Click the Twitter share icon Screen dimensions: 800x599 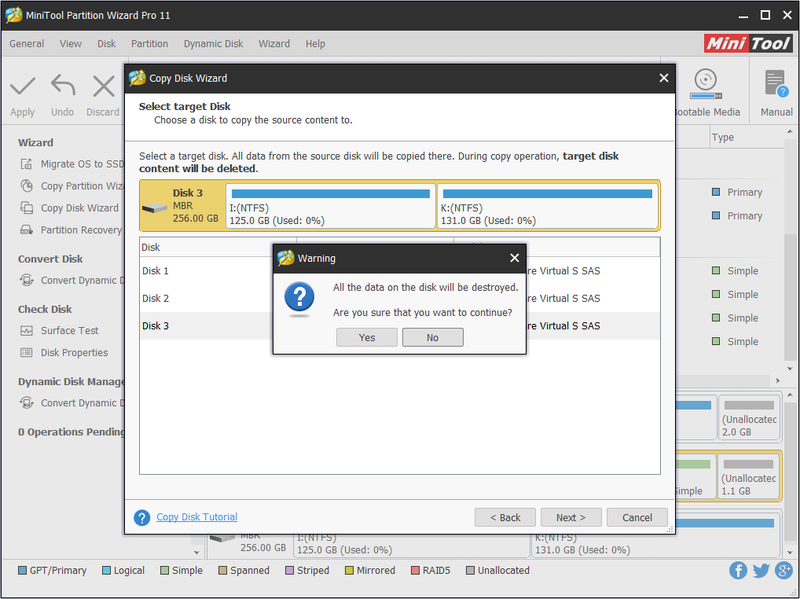(761, 570)
